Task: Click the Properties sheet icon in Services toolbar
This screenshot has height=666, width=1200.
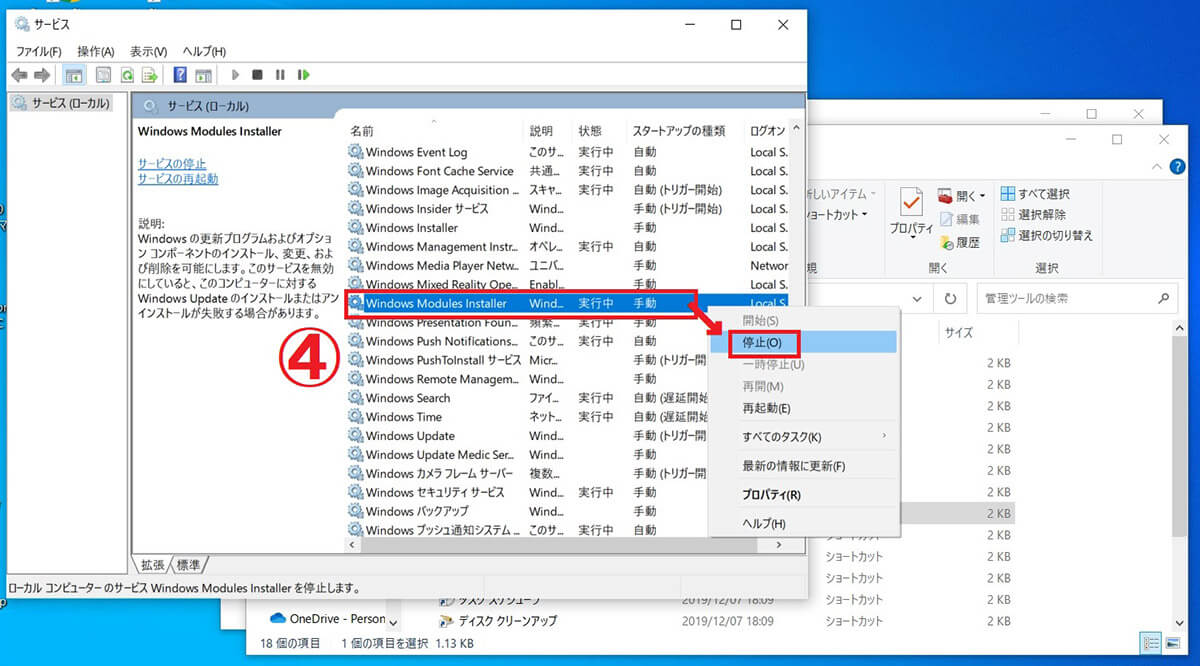Action: 103,75
